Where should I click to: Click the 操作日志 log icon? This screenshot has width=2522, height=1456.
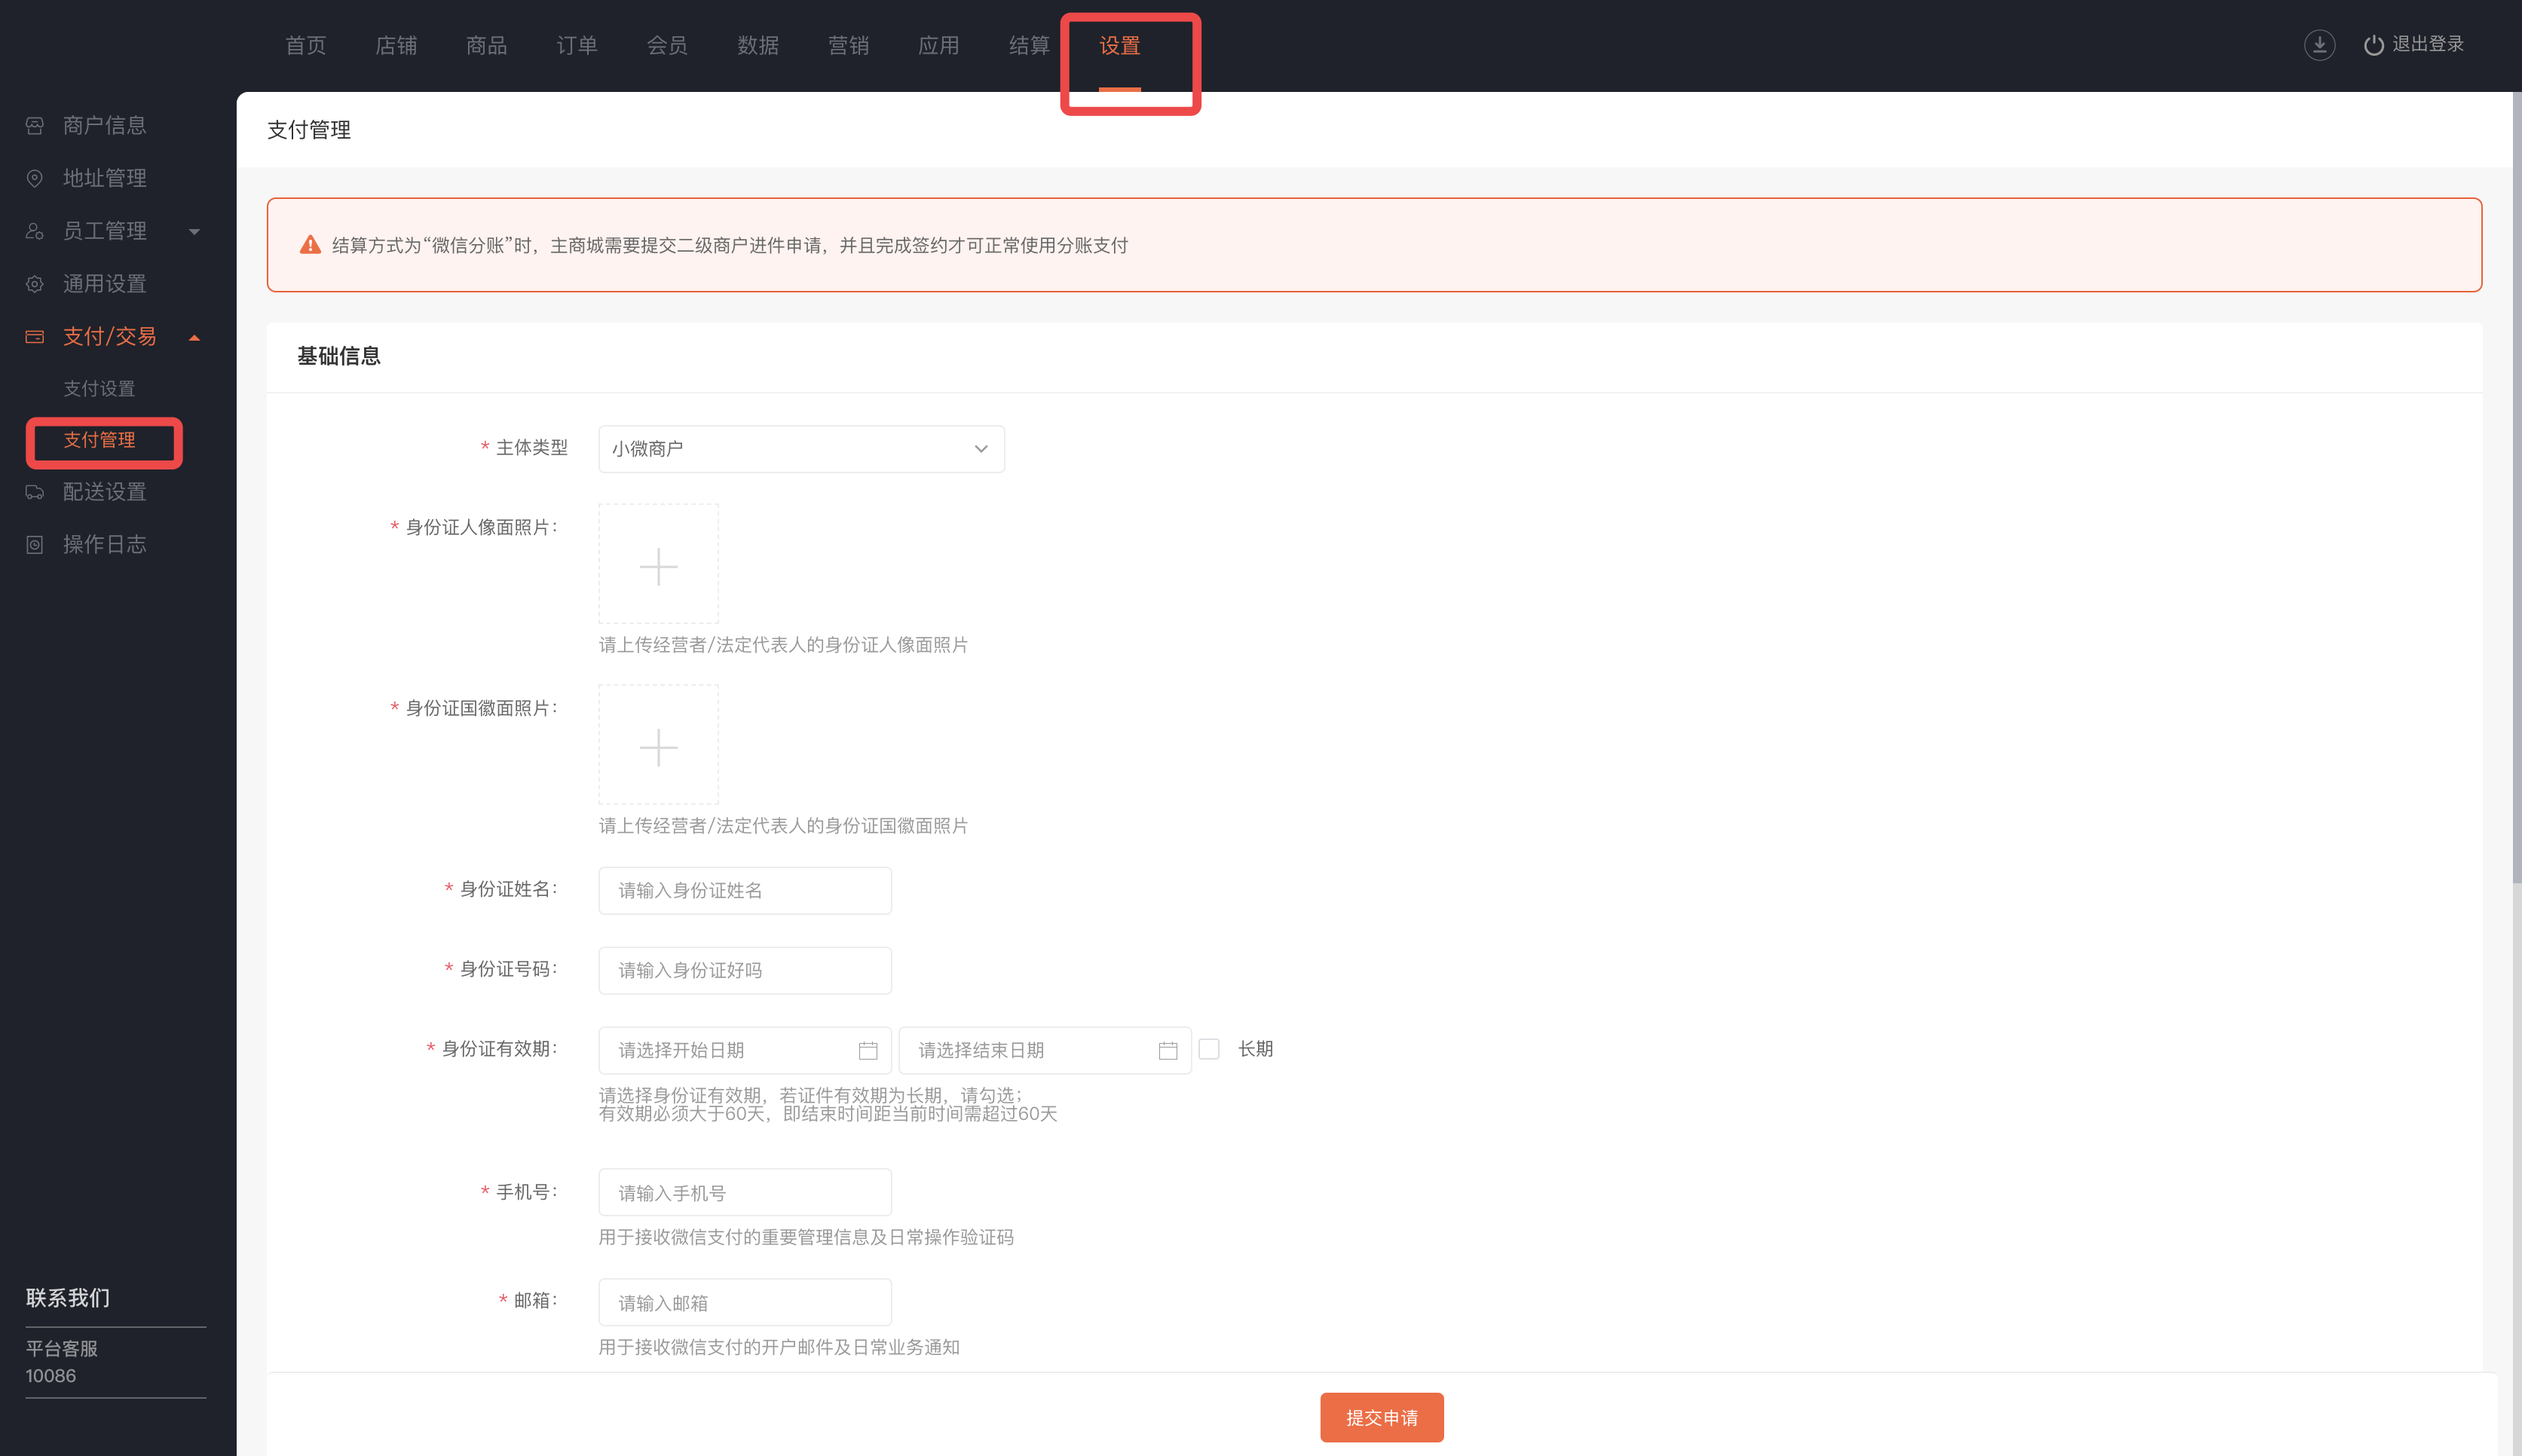(x=35, y=545)
